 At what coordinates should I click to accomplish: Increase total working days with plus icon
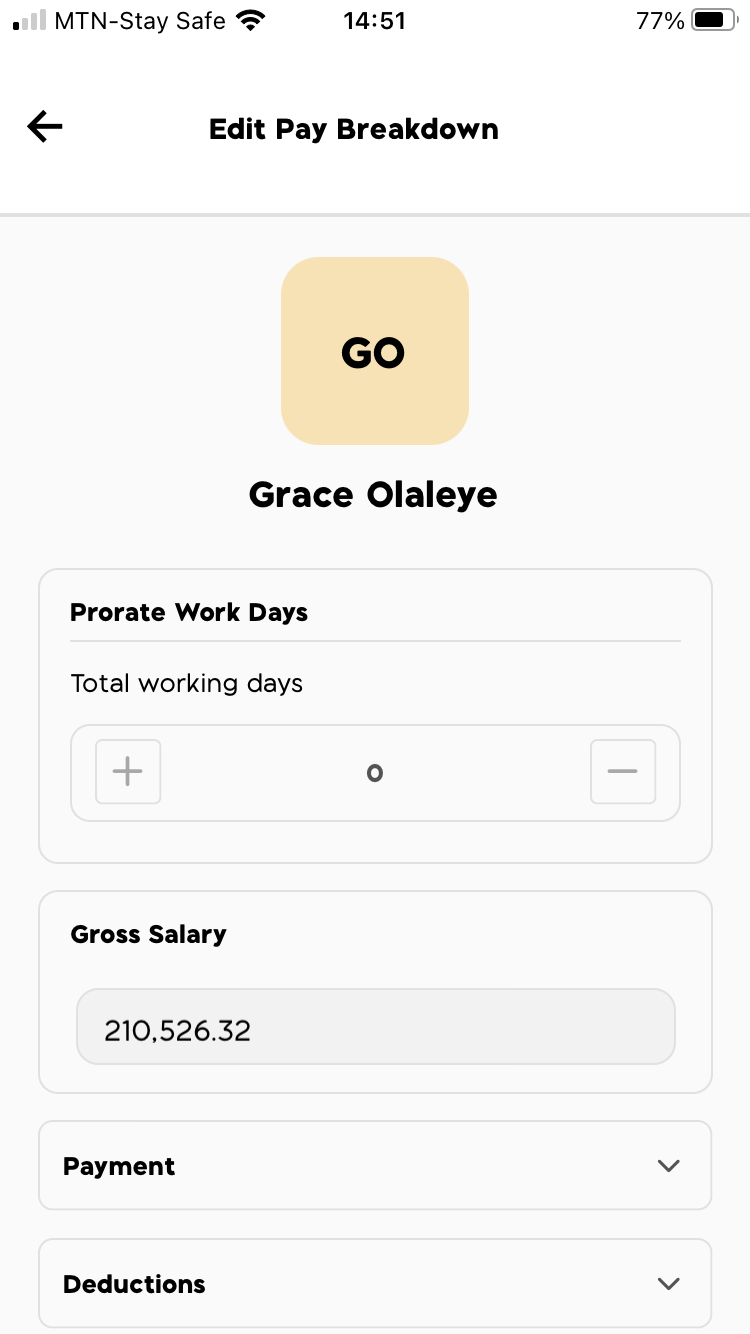[128, 772]
